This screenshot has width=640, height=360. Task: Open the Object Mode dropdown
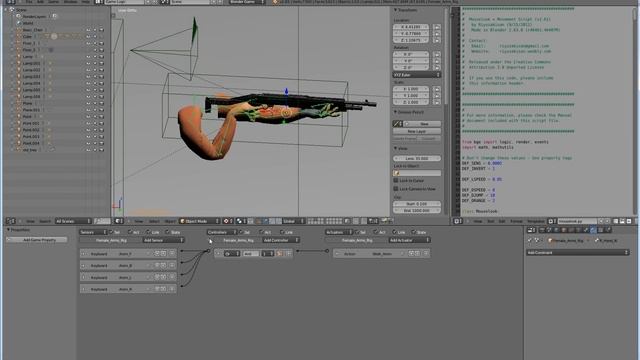click(200, 221)
